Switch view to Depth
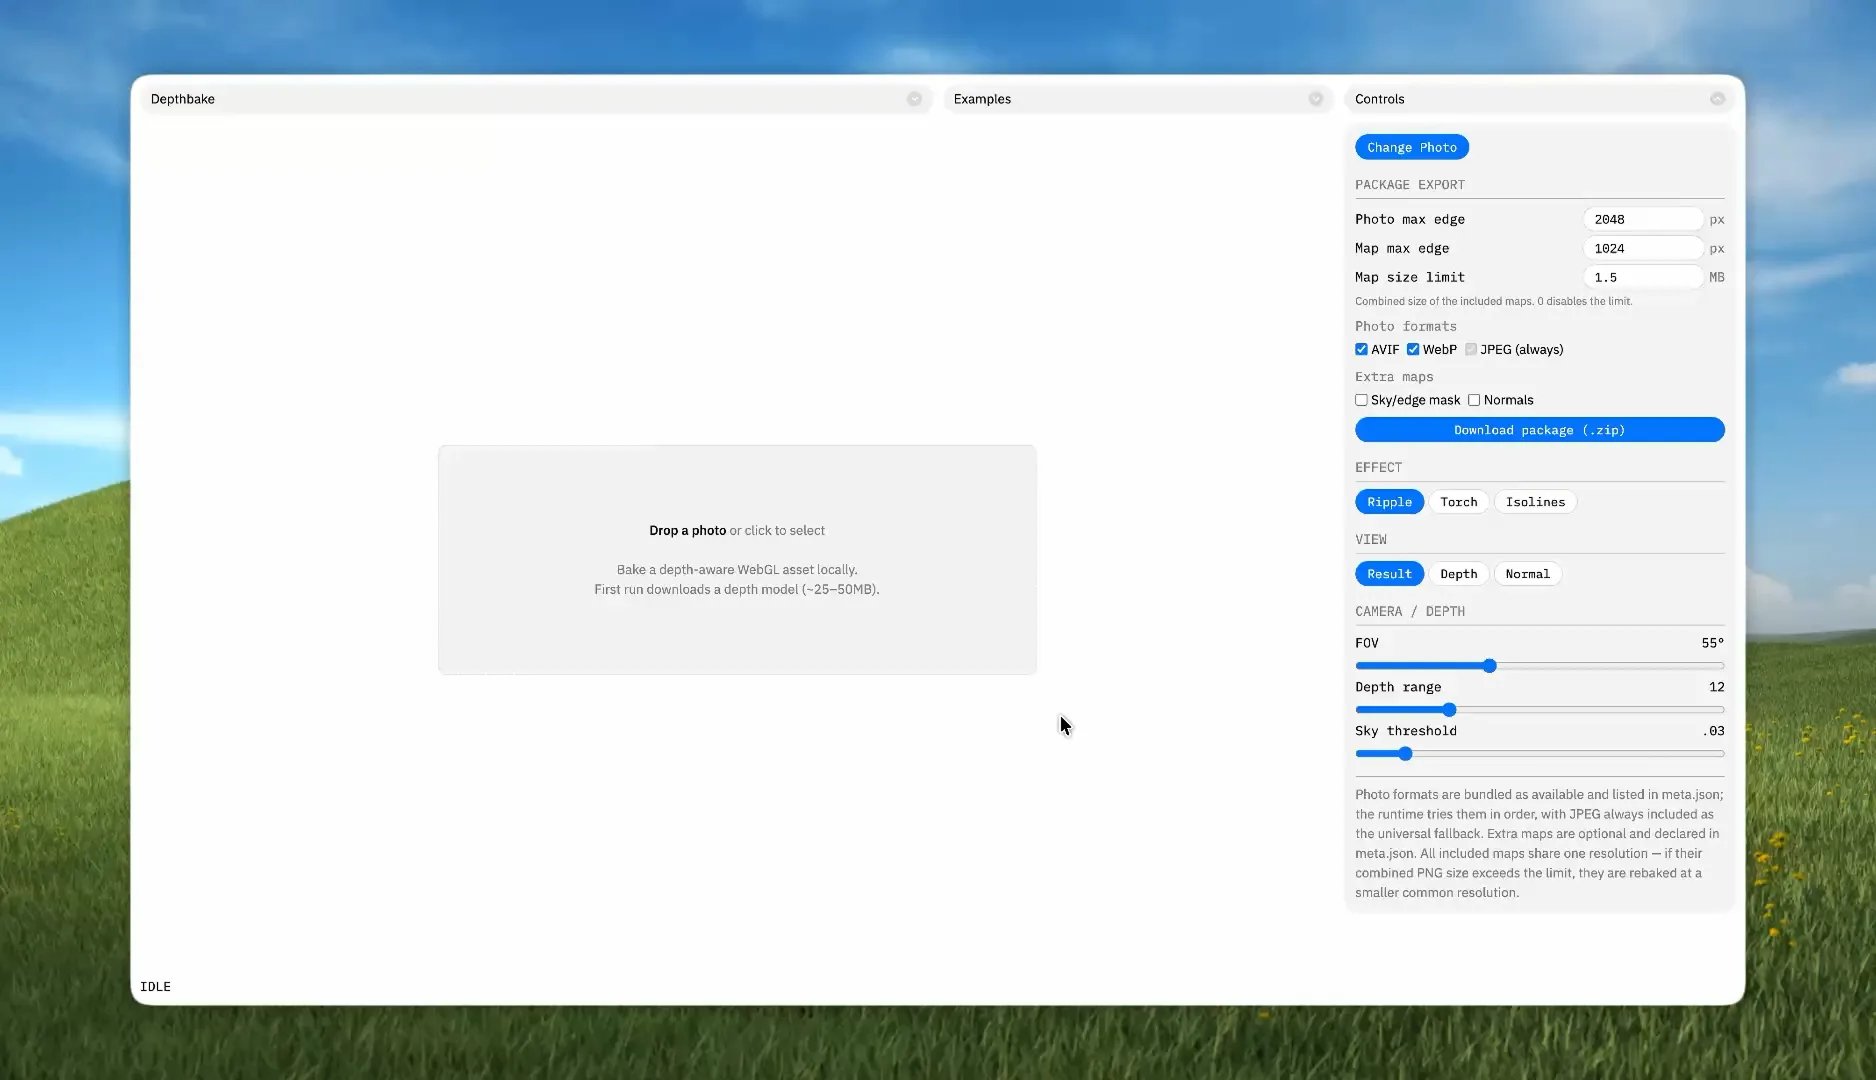The height and width of the screenshot is (1080, 1876). (1458, 574)
